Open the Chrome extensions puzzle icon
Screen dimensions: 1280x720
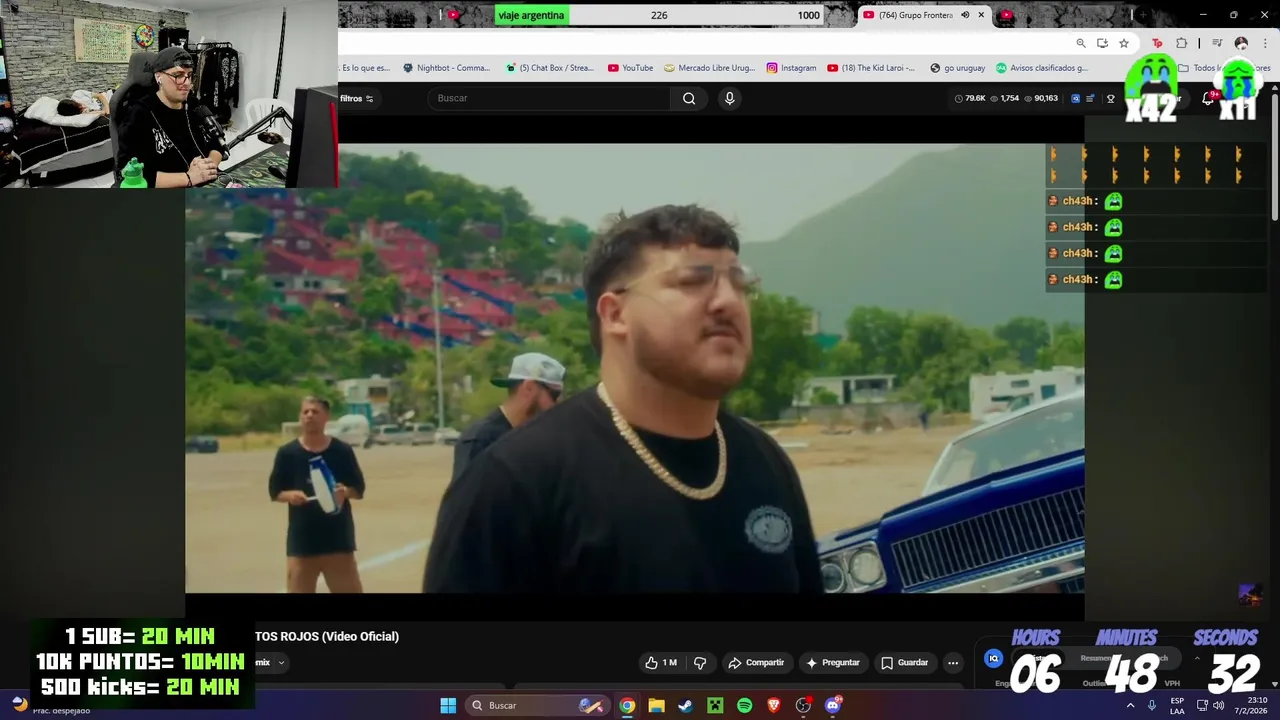(1182, 43)
